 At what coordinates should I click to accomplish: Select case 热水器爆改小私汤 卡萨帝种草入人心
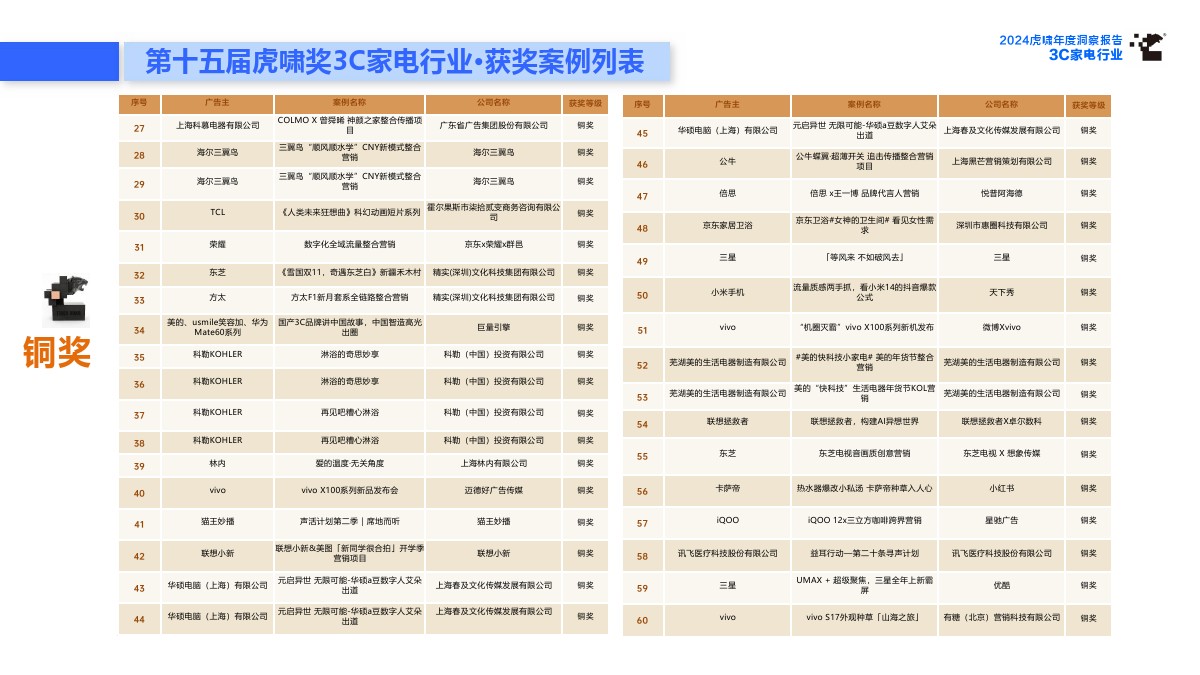click(863, 488)
